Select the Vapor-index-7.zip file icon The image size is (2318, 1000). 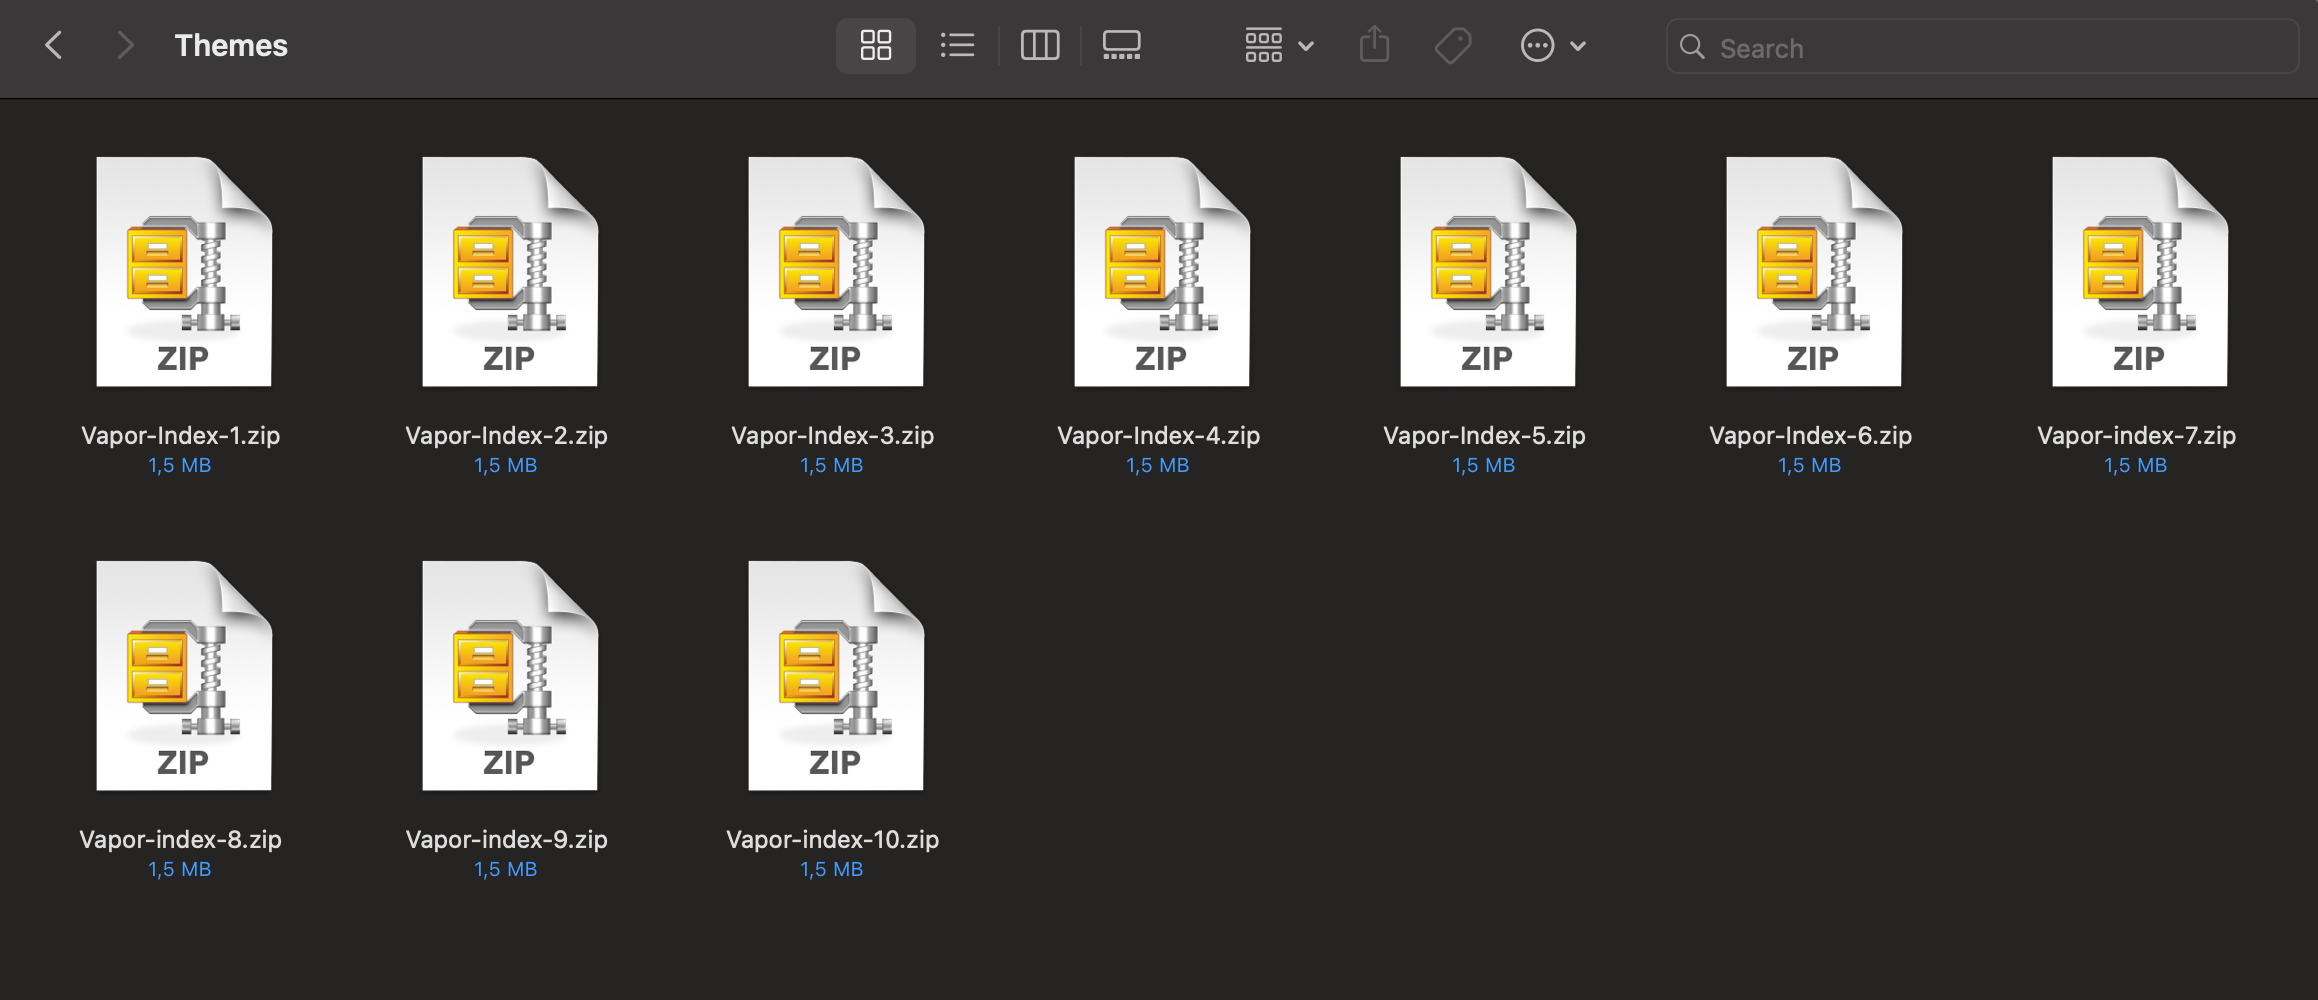coord(2140,272)
